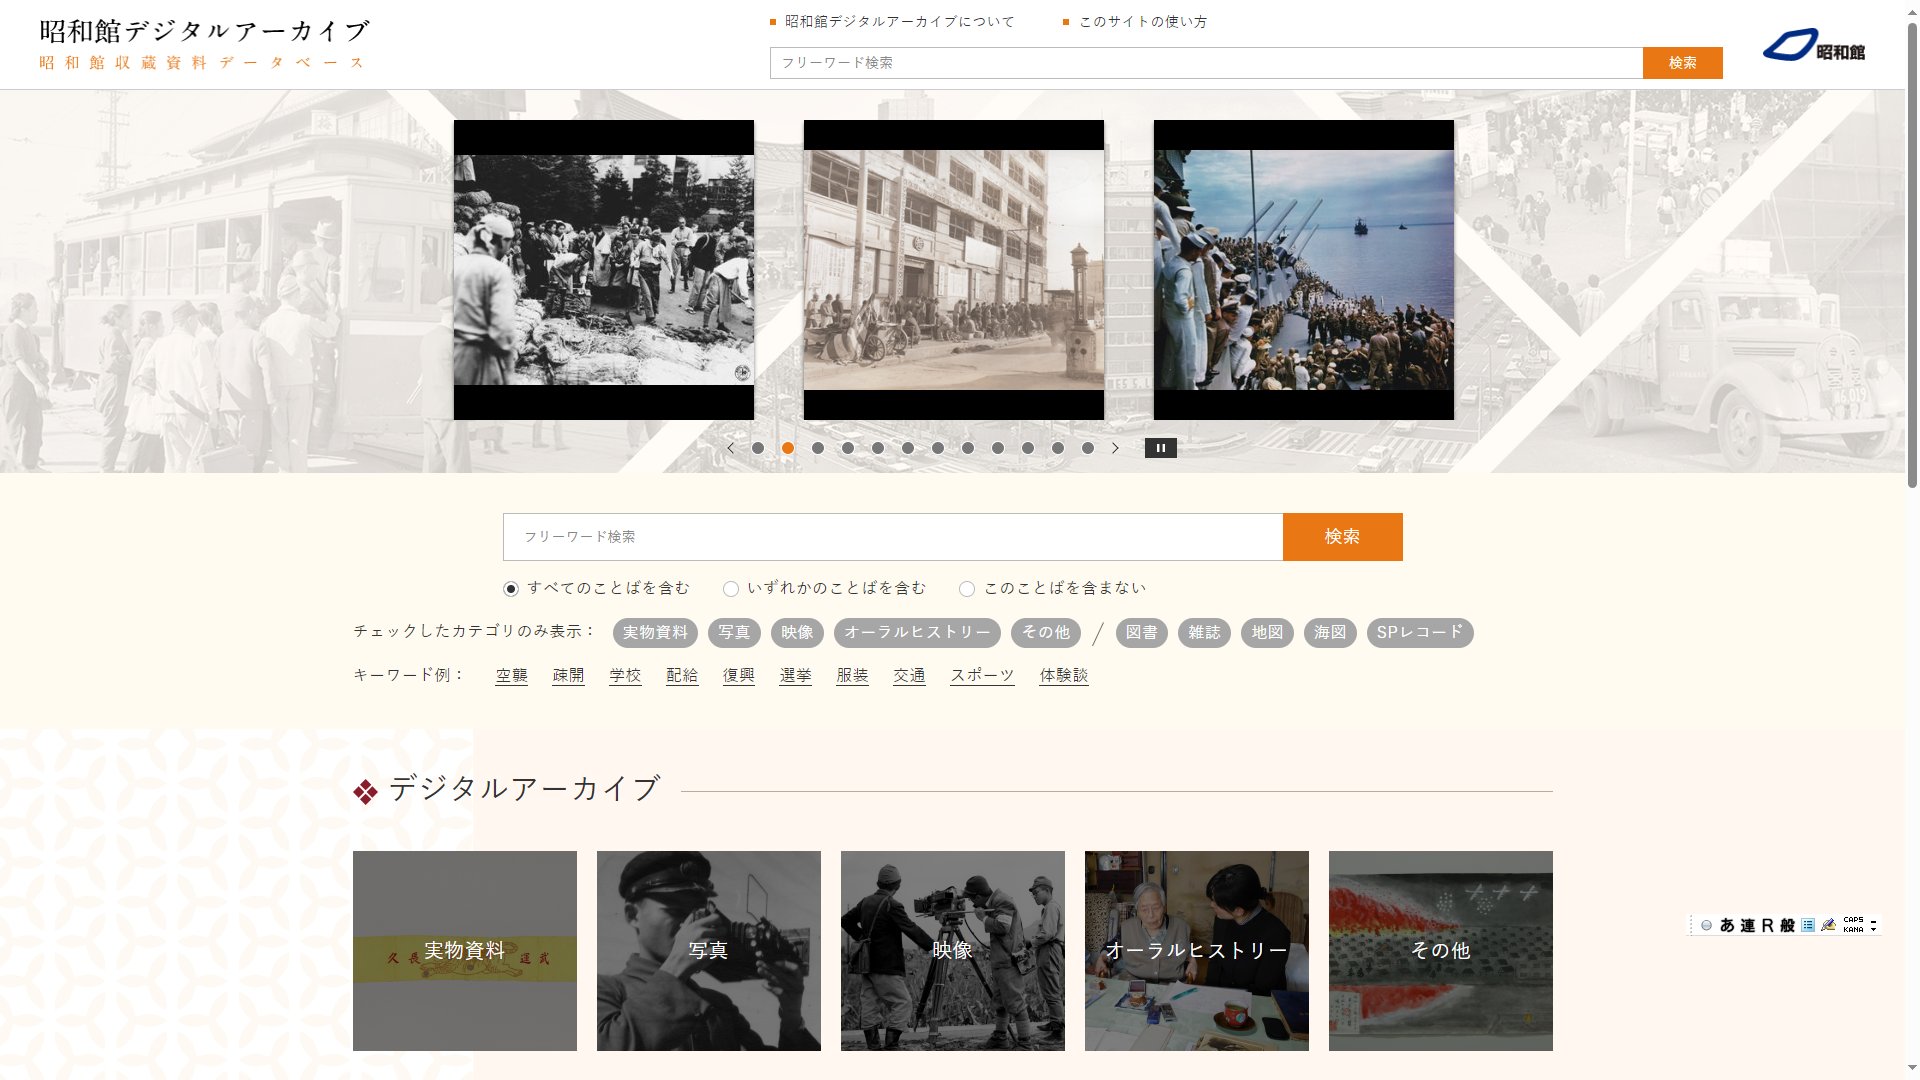Open 昭和館デジタルアーカイブについて link
The image size is (1920, 1080).
pyautogui.click(x=899, y=22)
